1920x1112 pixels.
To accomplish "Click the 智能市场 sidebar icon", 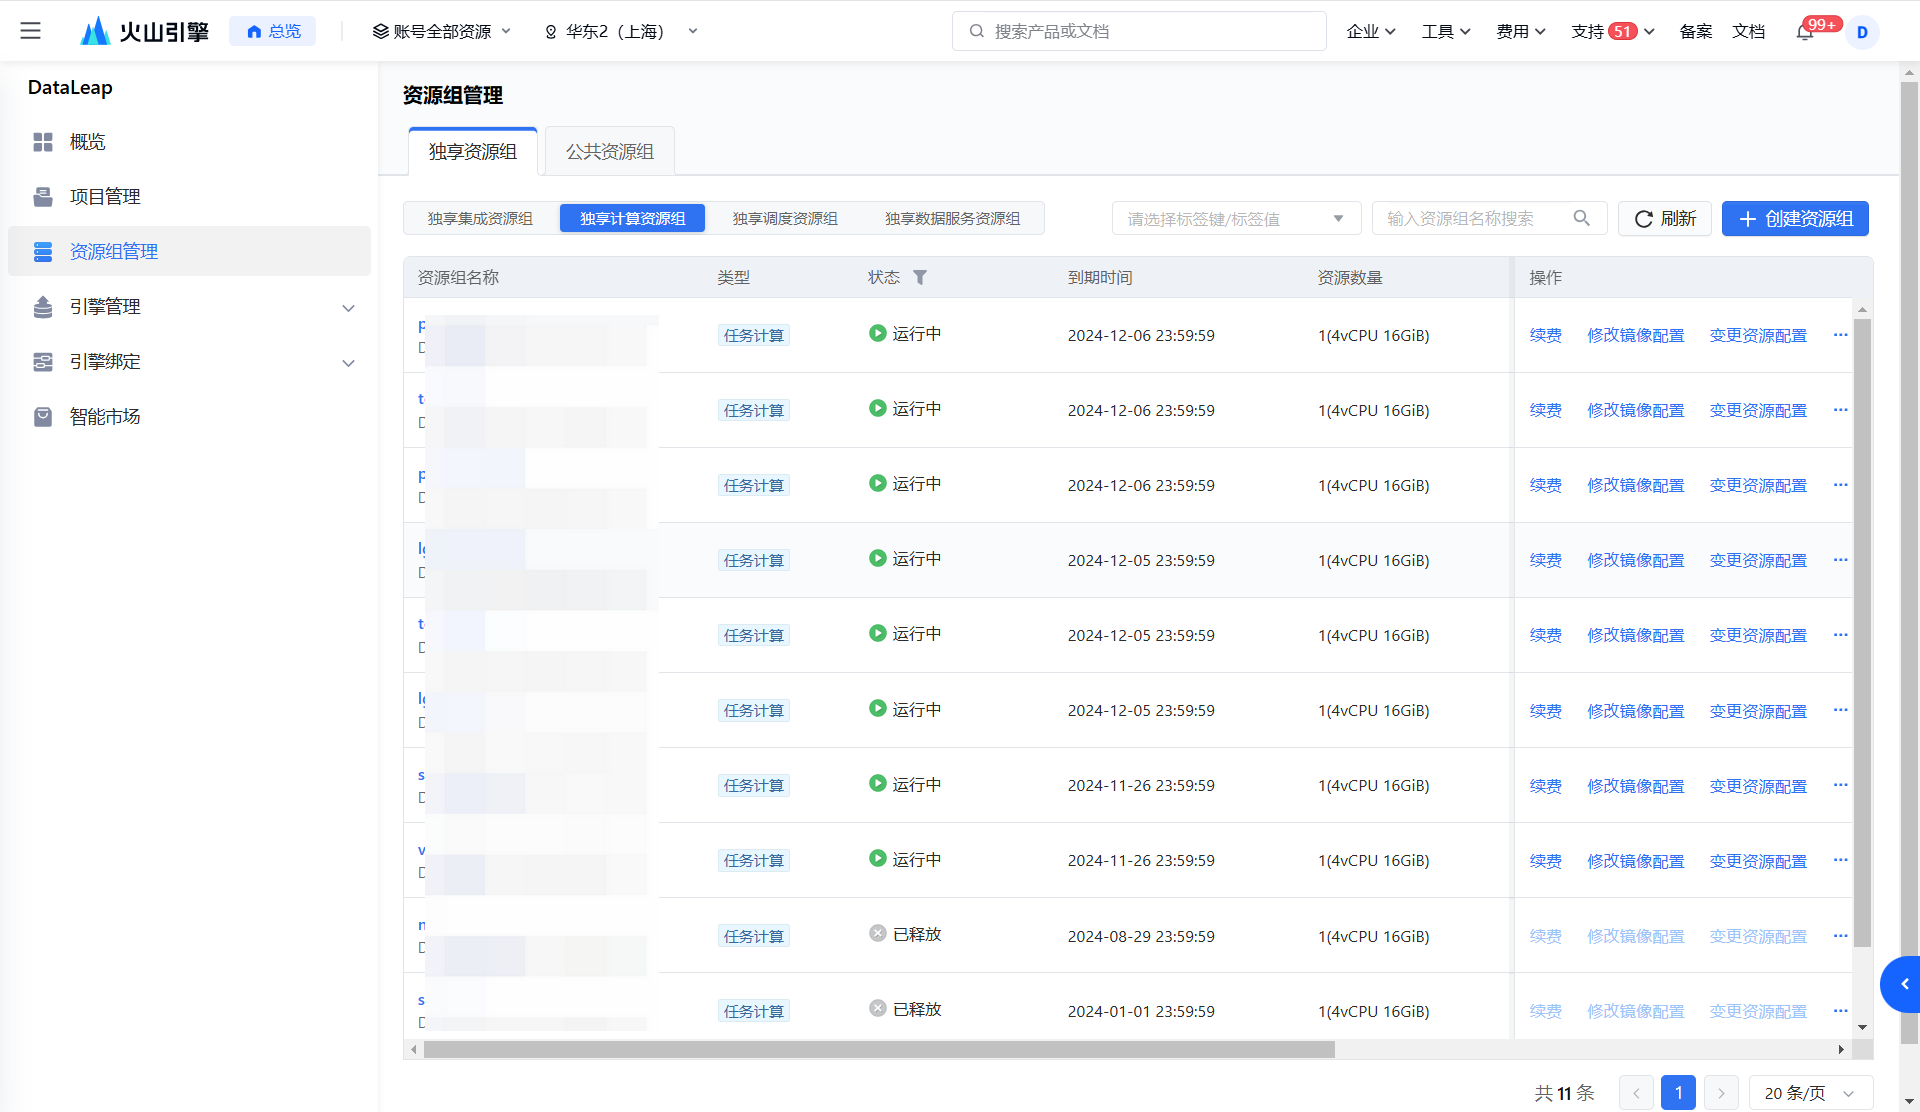I will tap(43, 417).
